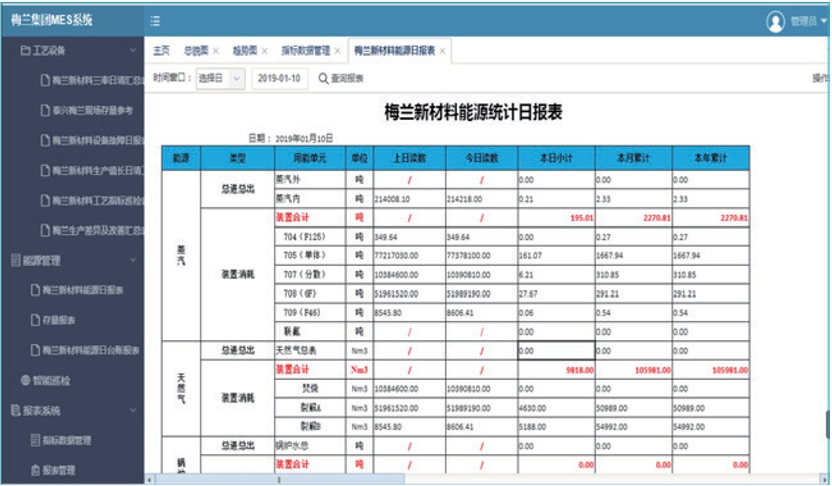The image size is (832, 486).
Task: Close the 梅兰新材料能源日报表 tab
Action: tap(443, 50)
